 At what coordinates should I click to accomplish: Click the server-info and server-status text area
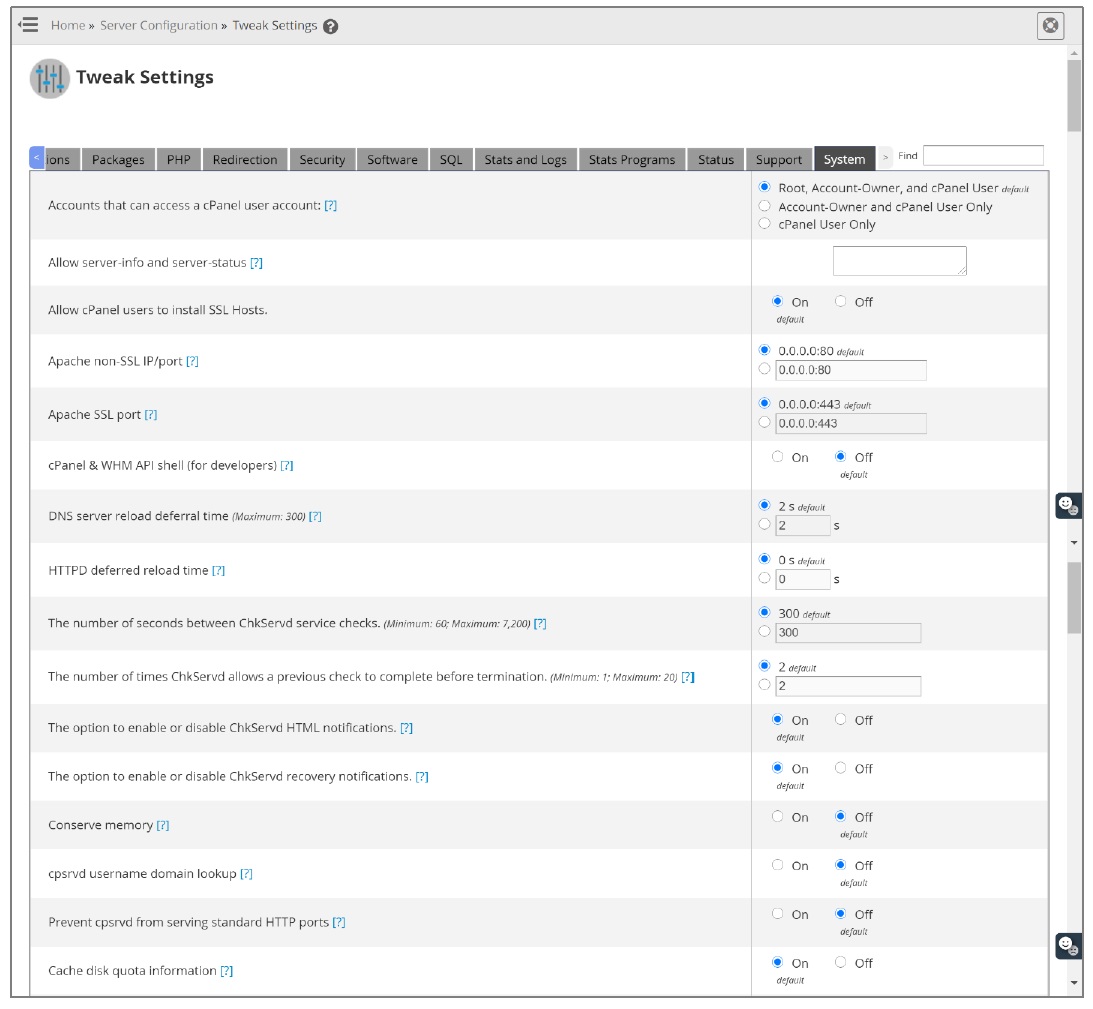899,261
